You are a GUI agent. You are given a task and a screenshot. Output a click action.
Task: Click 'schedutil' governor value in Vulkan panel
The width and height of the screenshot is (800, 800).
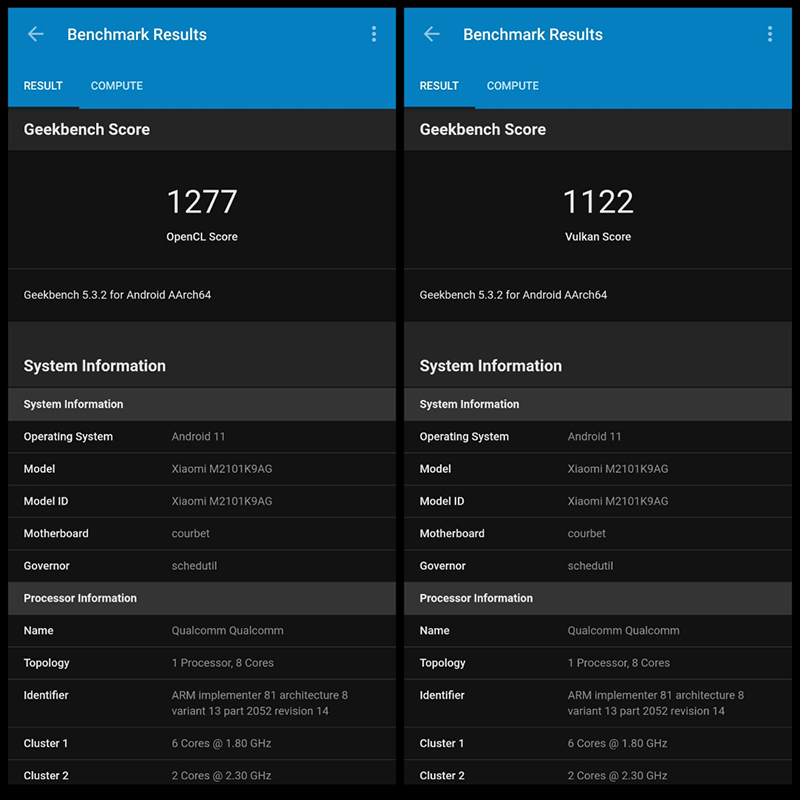pyautogui.click(x=590, y=566)
